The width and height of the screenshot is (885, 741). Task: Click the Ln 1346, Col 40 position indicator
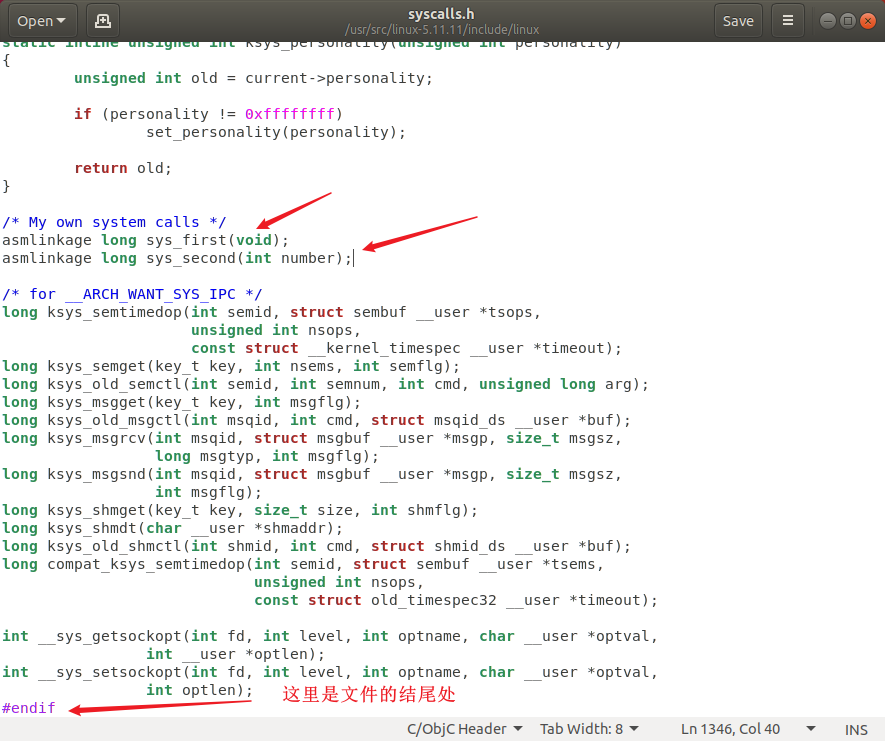coord(730,729)
